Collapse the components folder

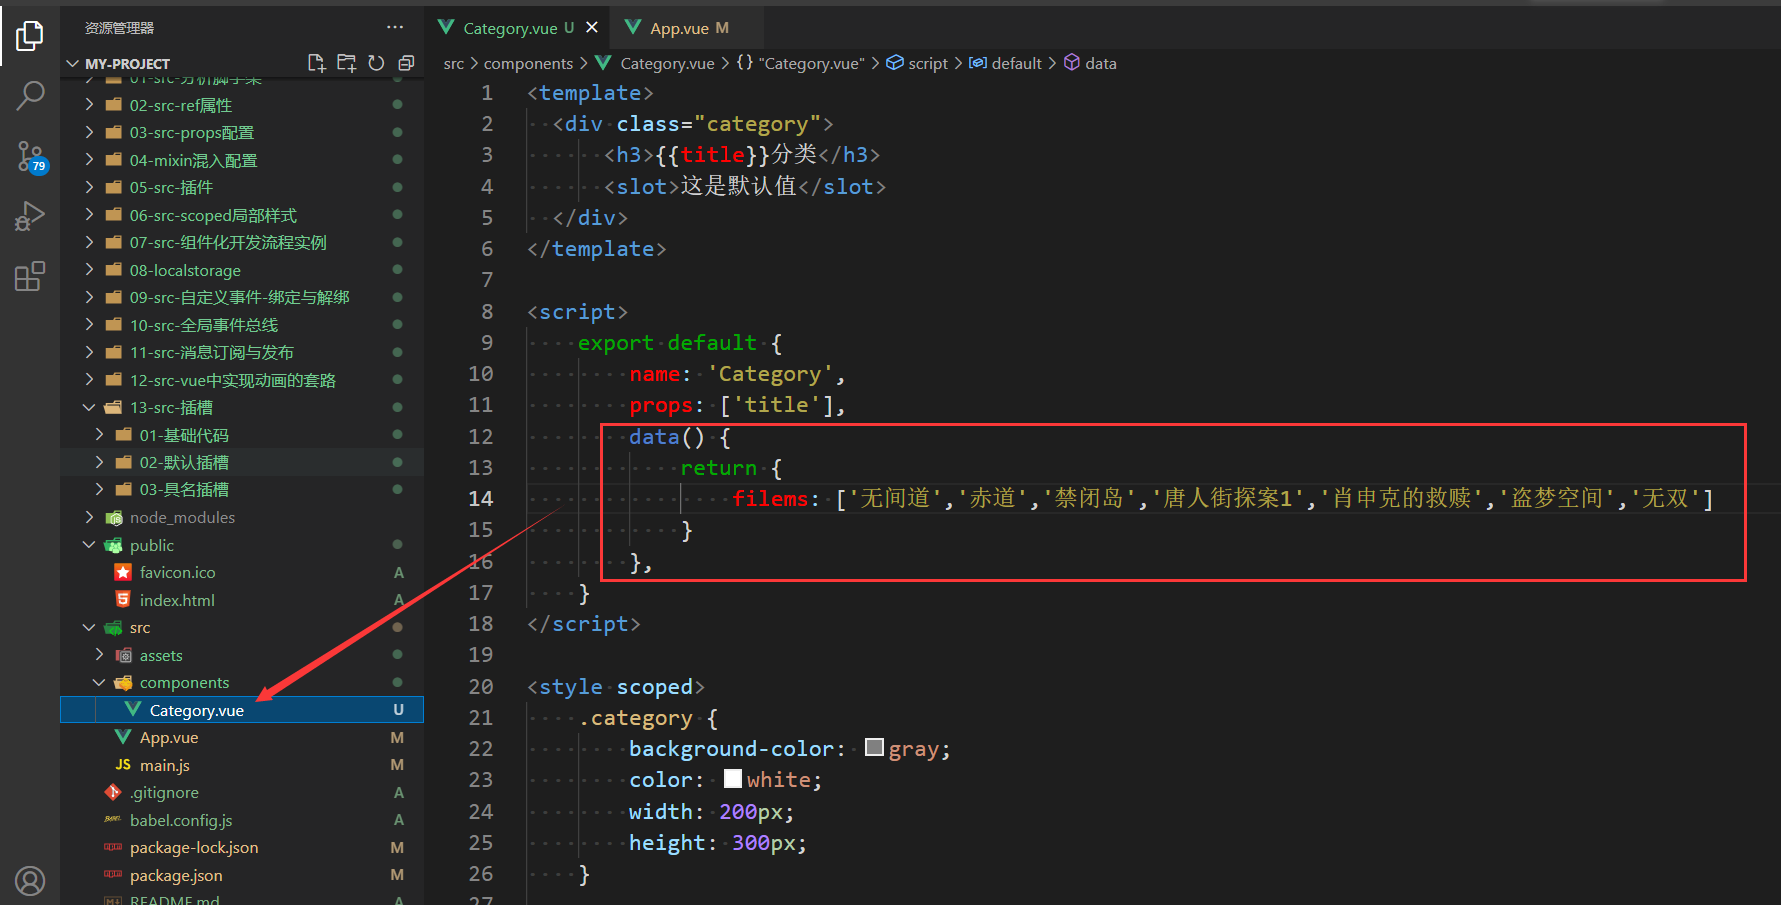pos(184,682)
